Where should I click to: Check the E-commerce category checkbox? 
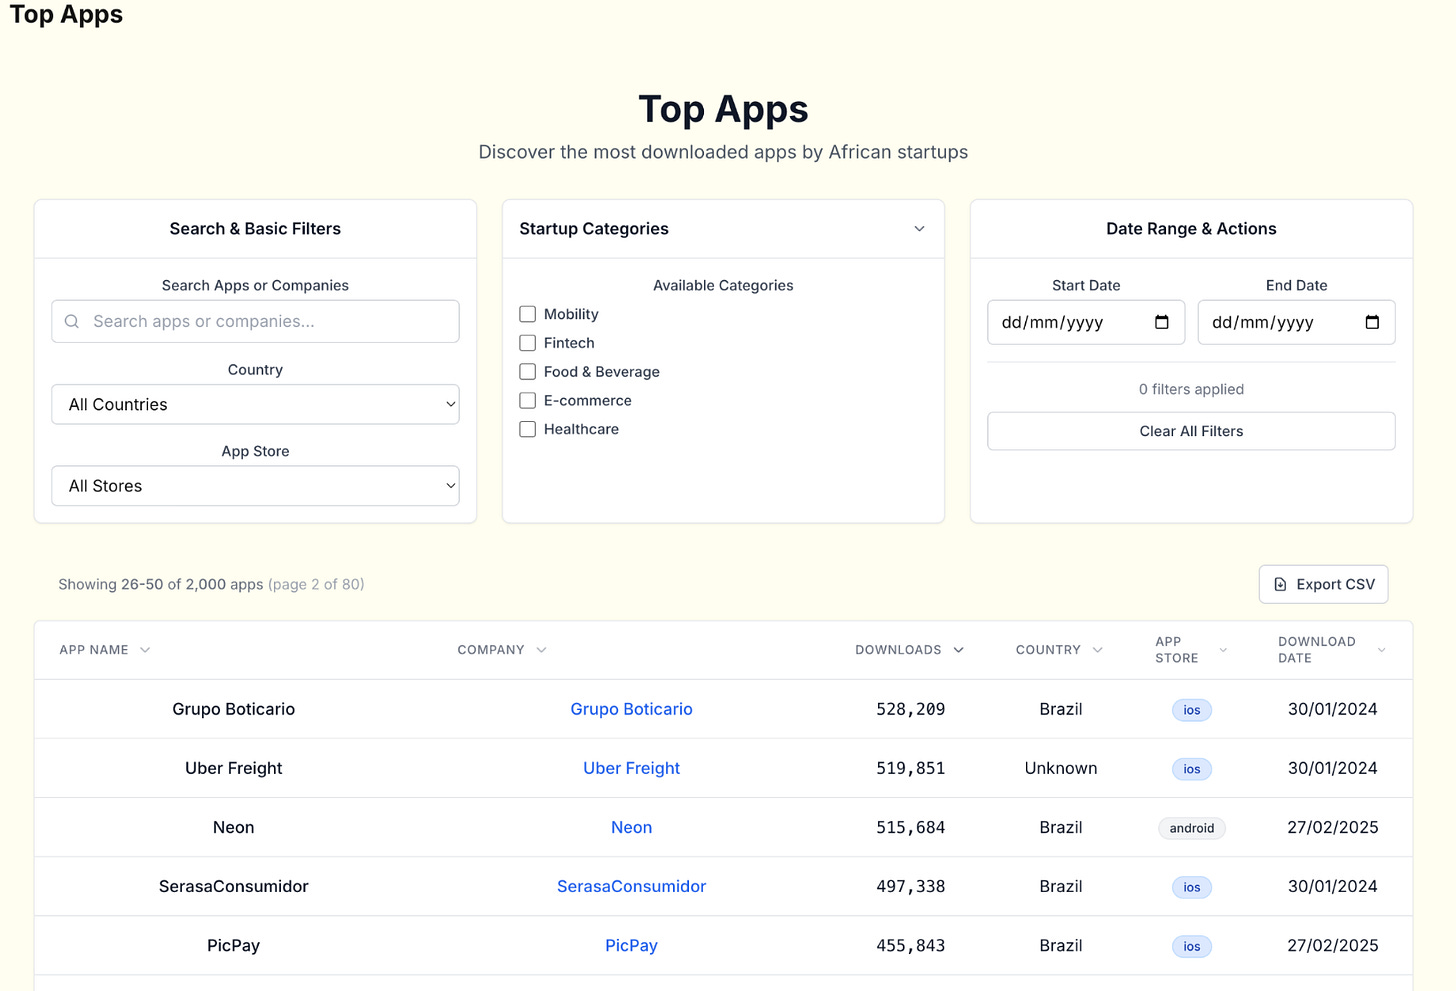[528, 401]
